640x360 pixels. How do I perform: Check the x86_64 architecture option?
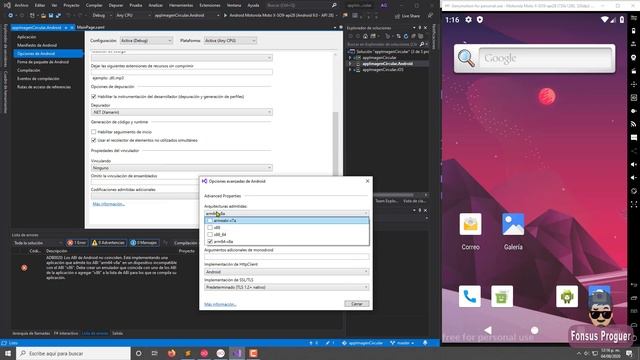210,234
